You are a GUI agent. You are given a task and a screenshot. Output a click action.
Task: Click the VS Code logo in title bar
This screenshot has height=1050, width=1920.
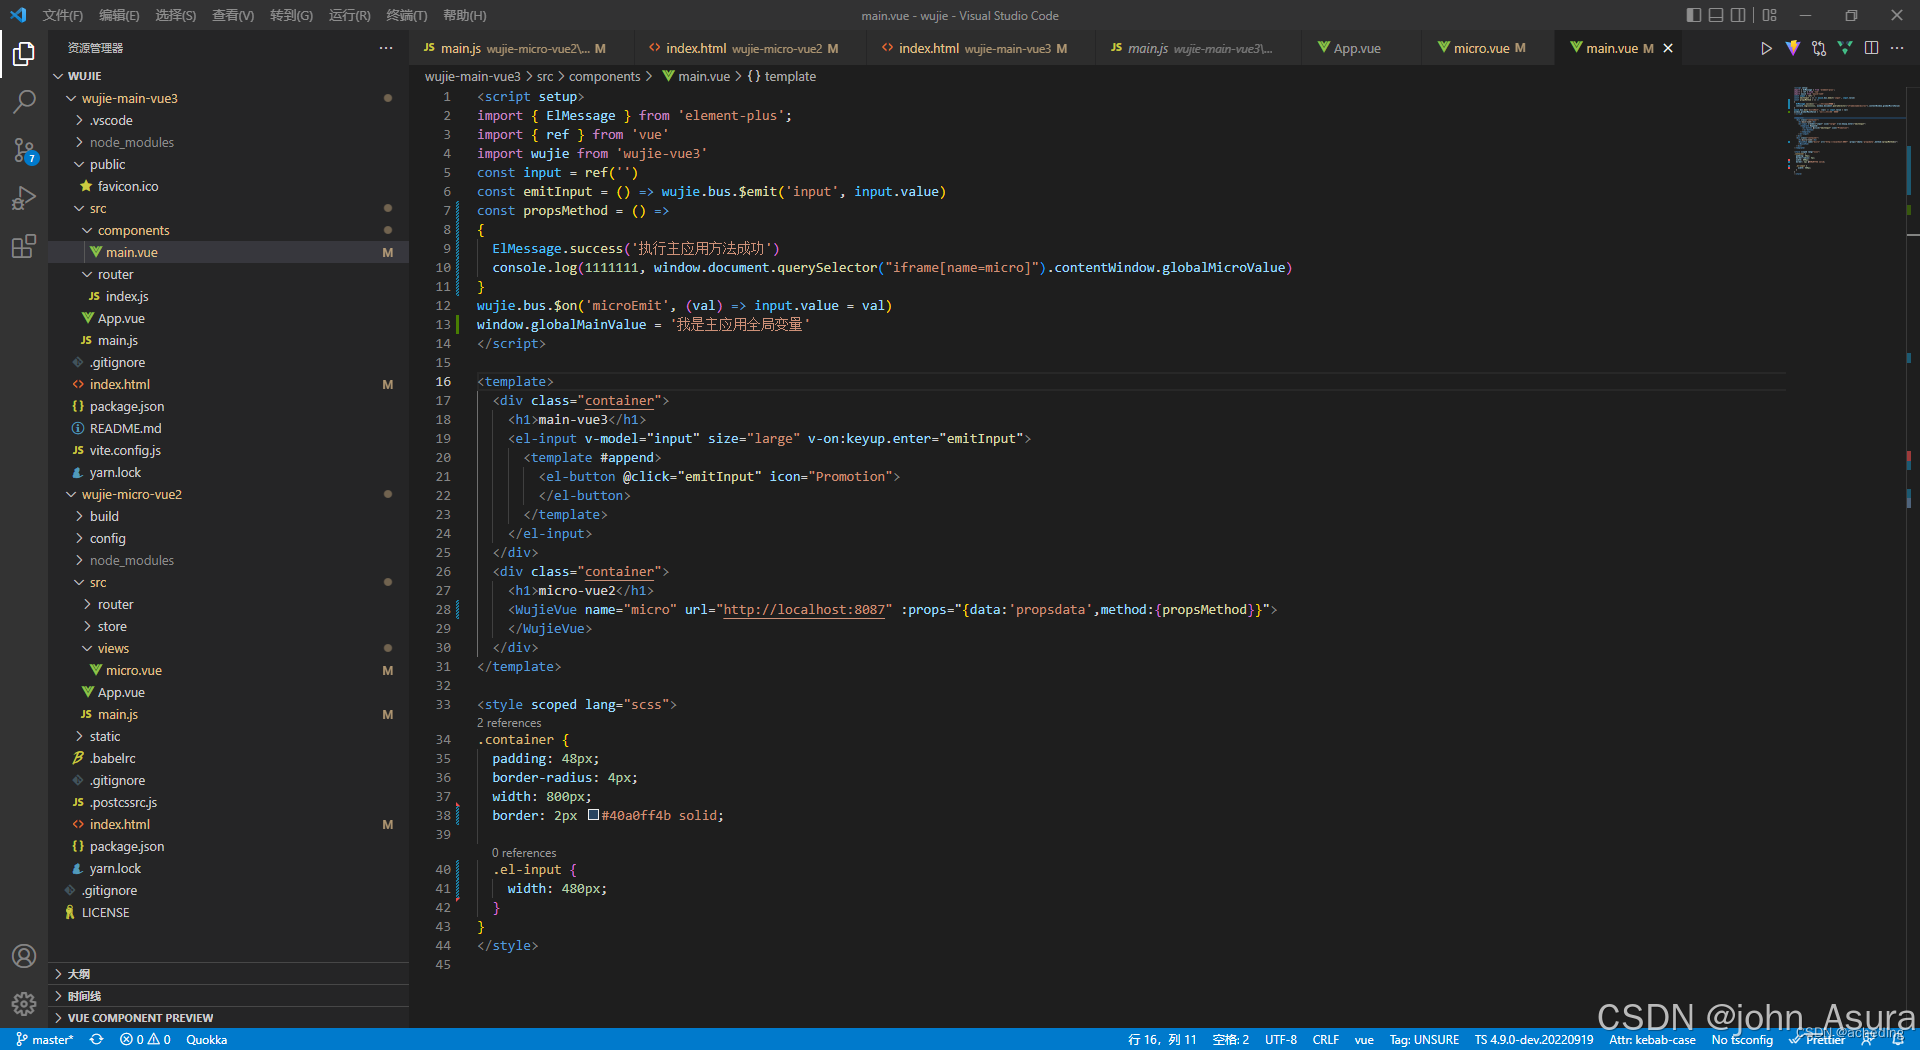[18, 15]
